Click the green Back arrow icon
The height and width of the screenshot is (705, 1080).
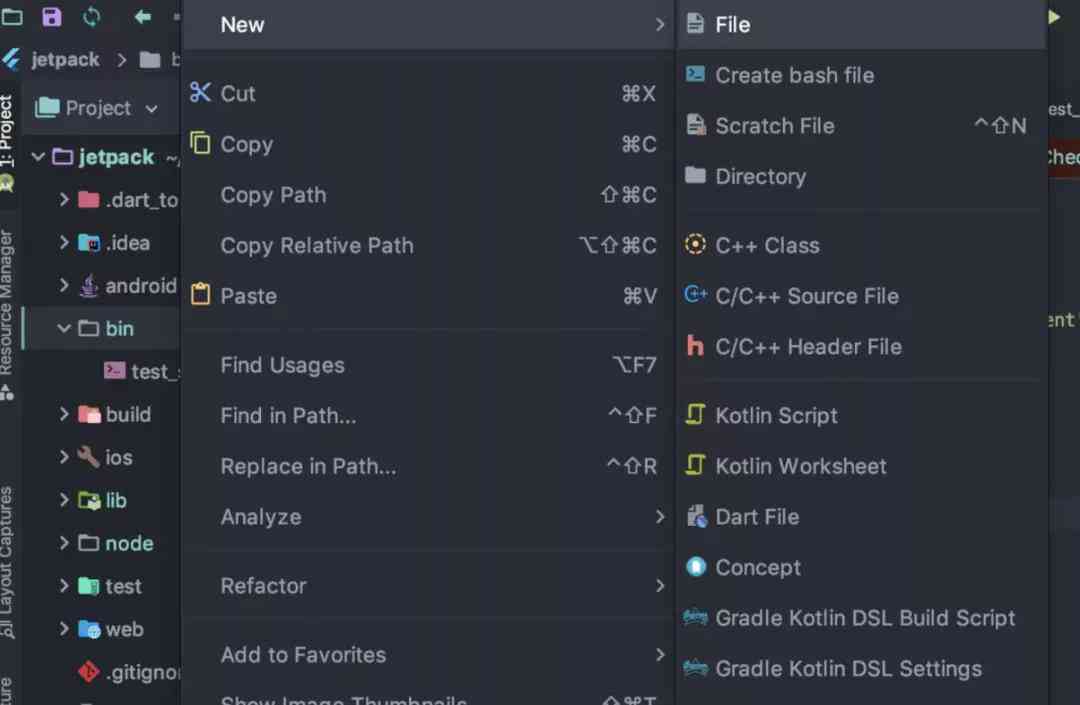pos(143,17)
